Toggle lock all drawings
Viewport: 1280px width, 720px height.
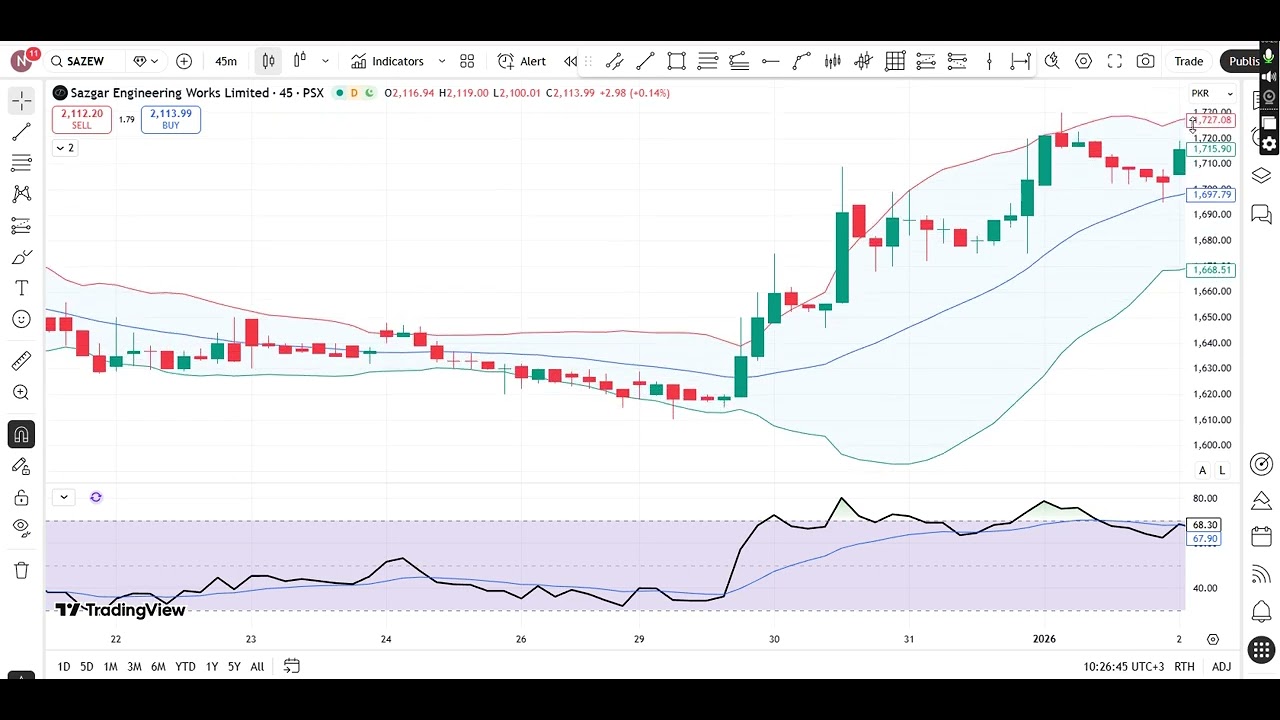[21, 498]
